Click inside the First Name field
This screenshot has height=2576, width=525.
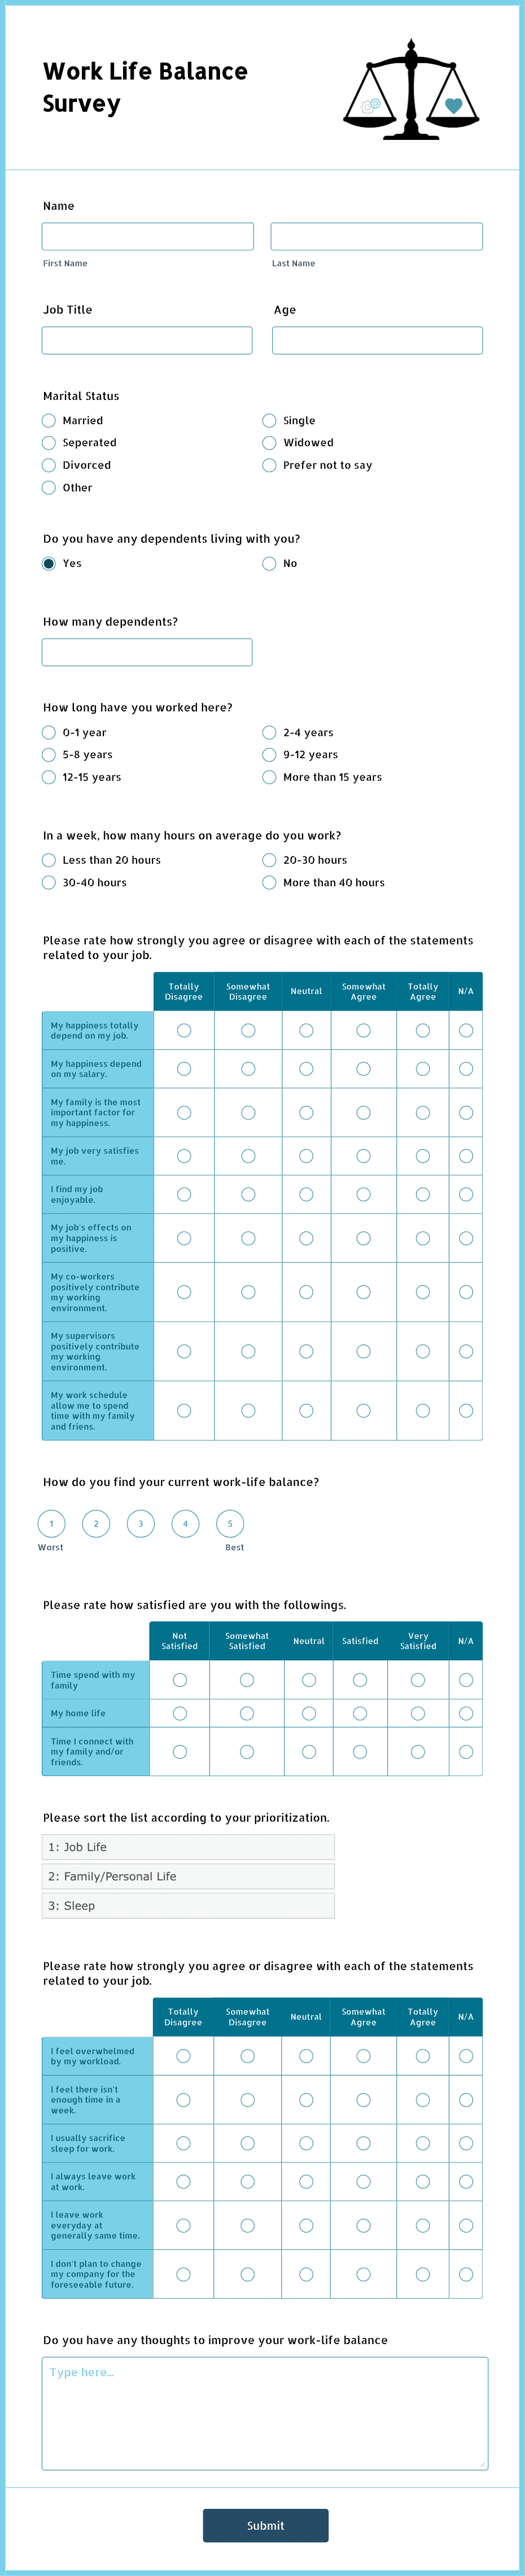[x=147, y=236]
